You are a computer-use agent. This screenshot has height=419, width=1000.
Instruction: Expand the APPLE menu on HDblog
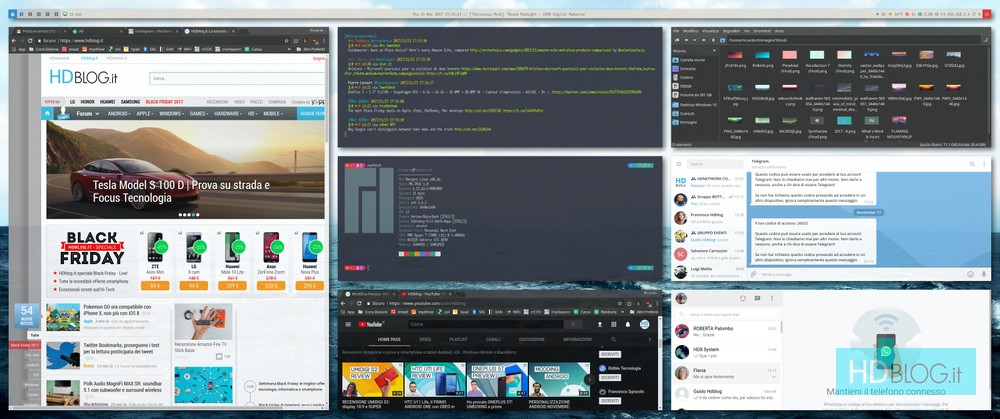(x=145, y=114)
